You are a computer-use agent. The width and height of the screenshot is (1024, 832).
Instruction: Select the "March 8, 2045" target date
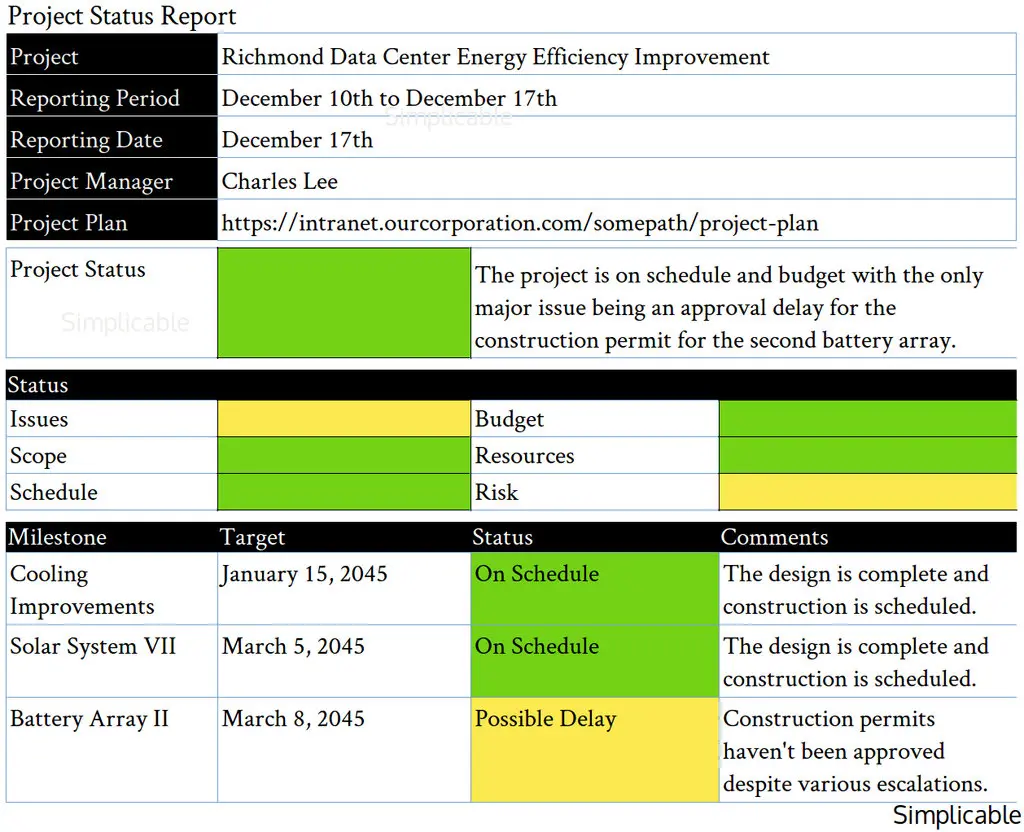pos(293,719)
